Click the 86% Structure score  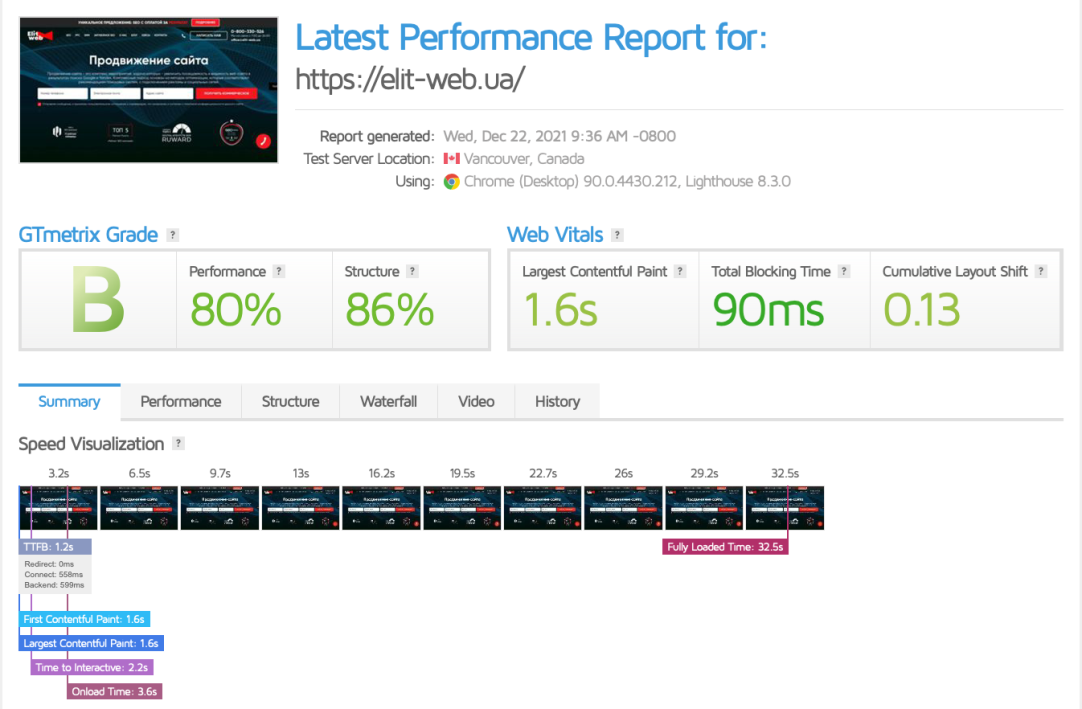390,309
